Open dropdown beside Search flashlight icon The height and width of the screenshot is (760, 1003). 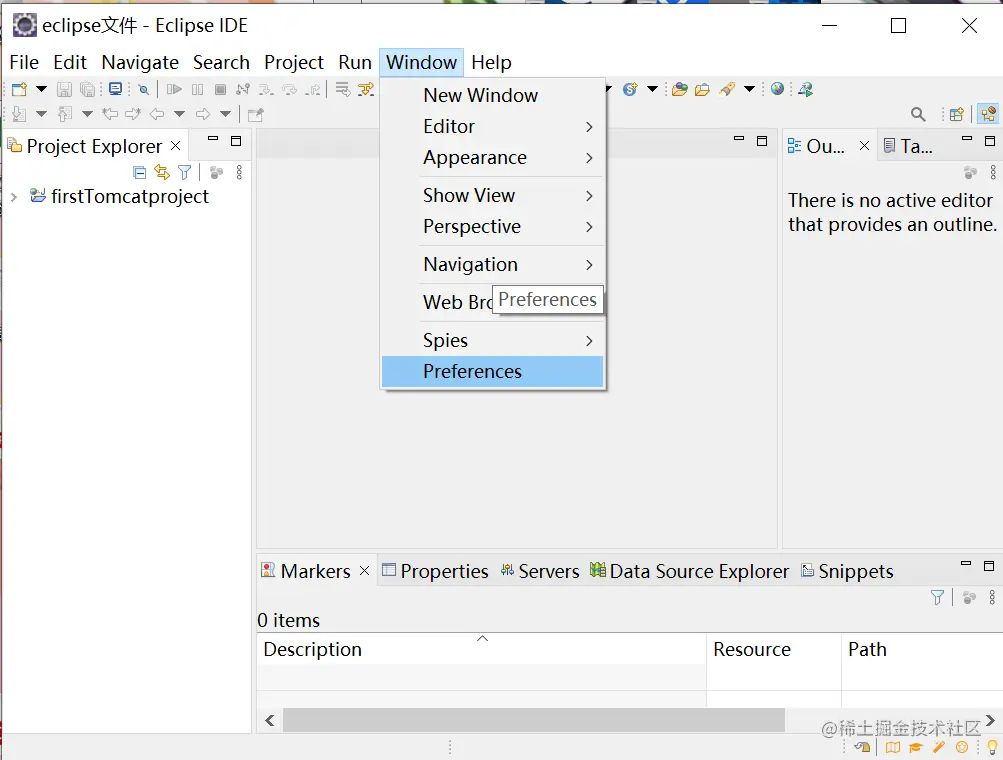click(x=749, y=89)
